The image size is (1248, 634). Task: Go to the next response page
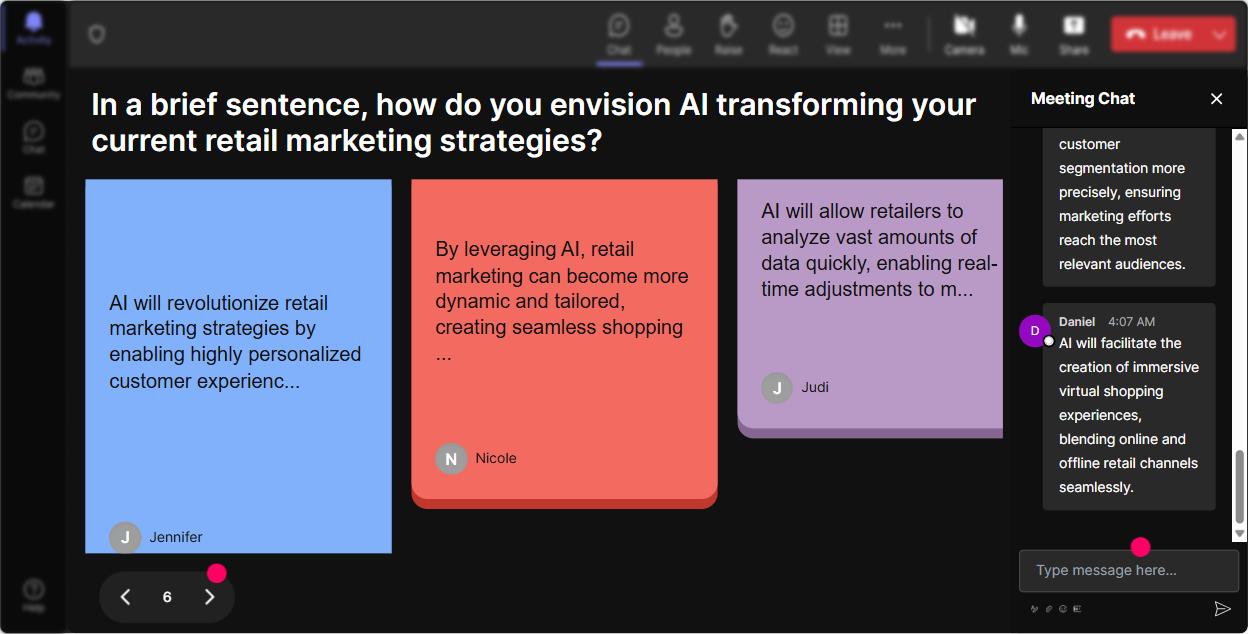[209, 597]
